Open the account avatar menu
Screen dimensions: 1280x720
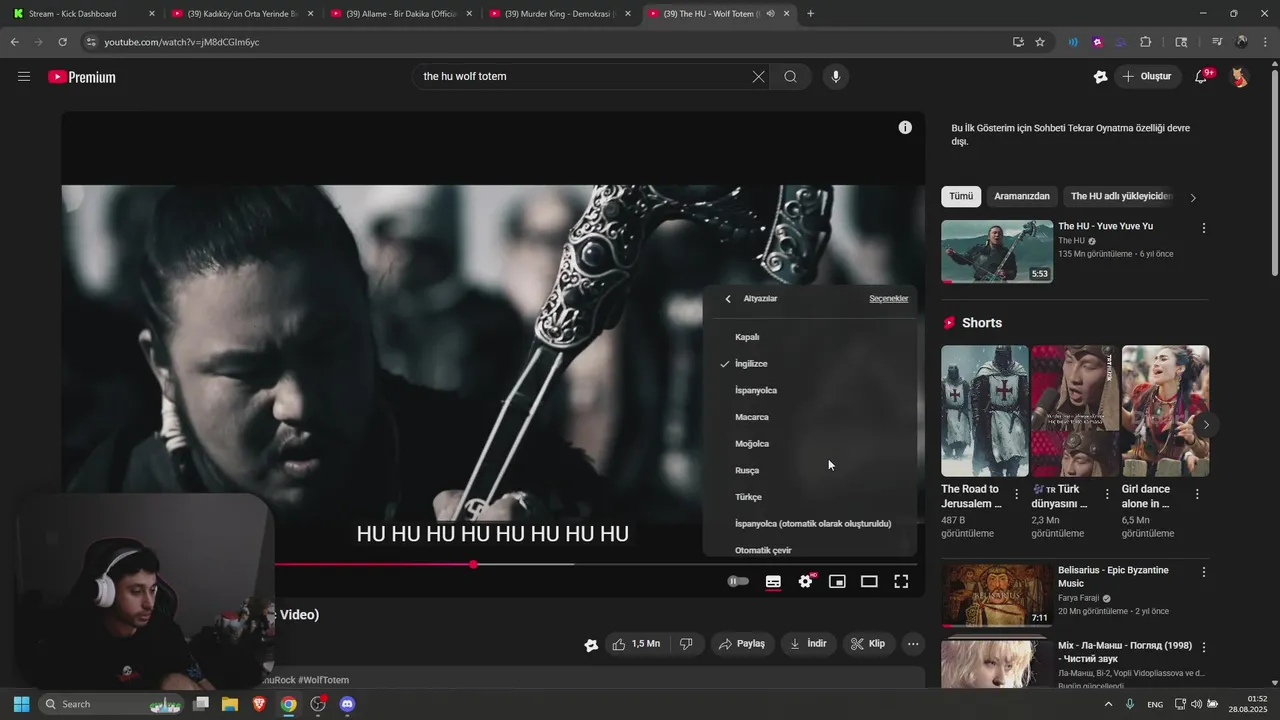(1239, 77)
